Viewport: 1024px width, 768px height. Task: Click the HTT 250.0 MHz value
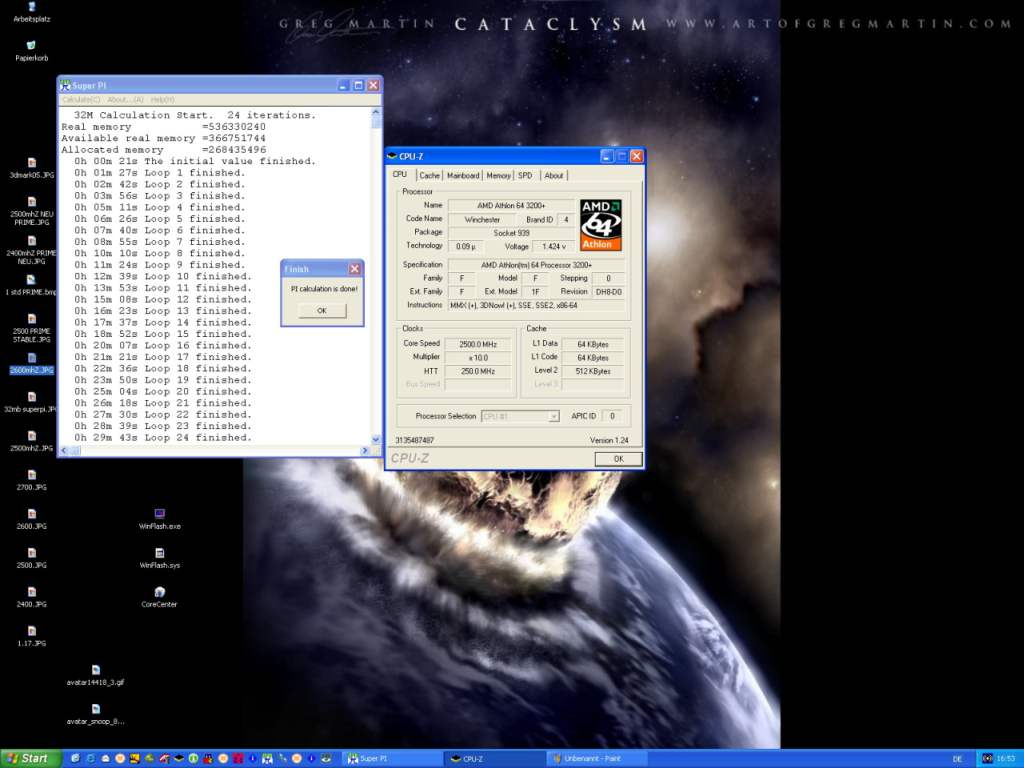click(478, 372)
